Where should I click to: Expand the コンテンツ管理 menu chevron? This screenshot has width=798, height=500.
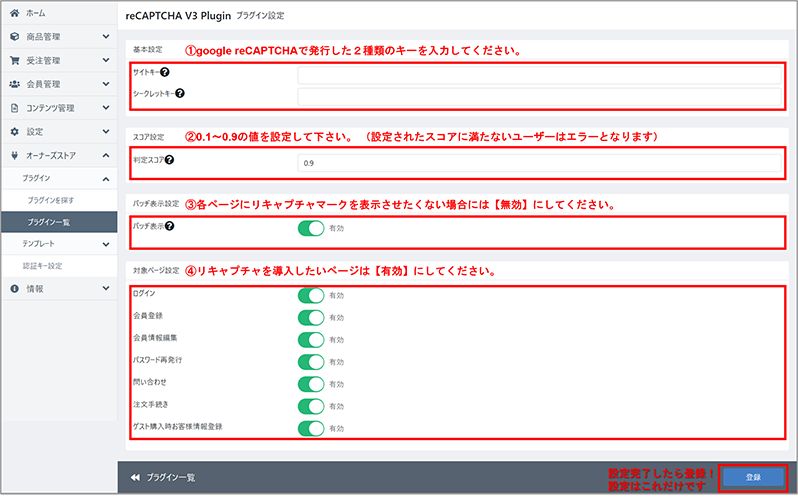pos(106,107)
